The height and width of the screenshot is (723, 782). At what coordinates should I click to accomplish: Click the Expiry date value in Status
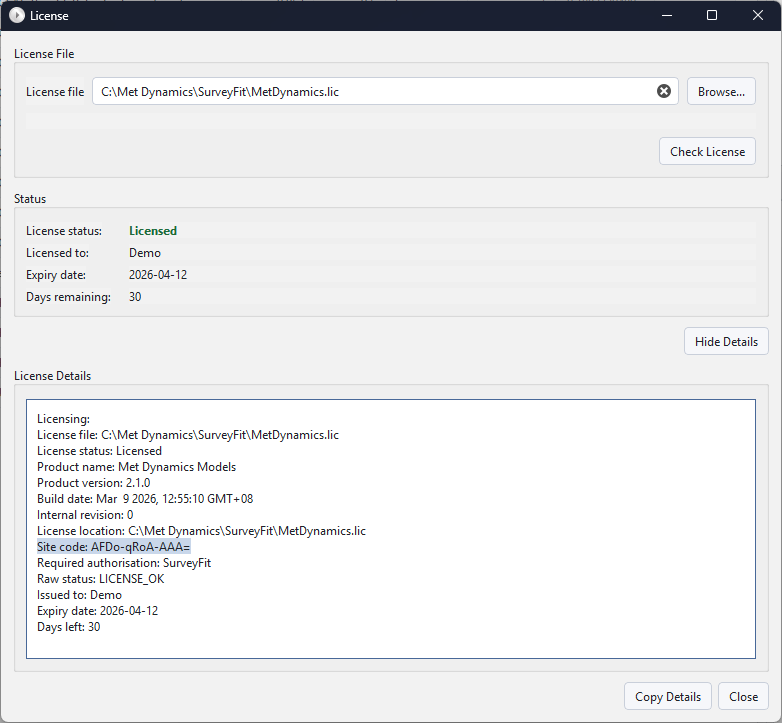coord(158,275)
